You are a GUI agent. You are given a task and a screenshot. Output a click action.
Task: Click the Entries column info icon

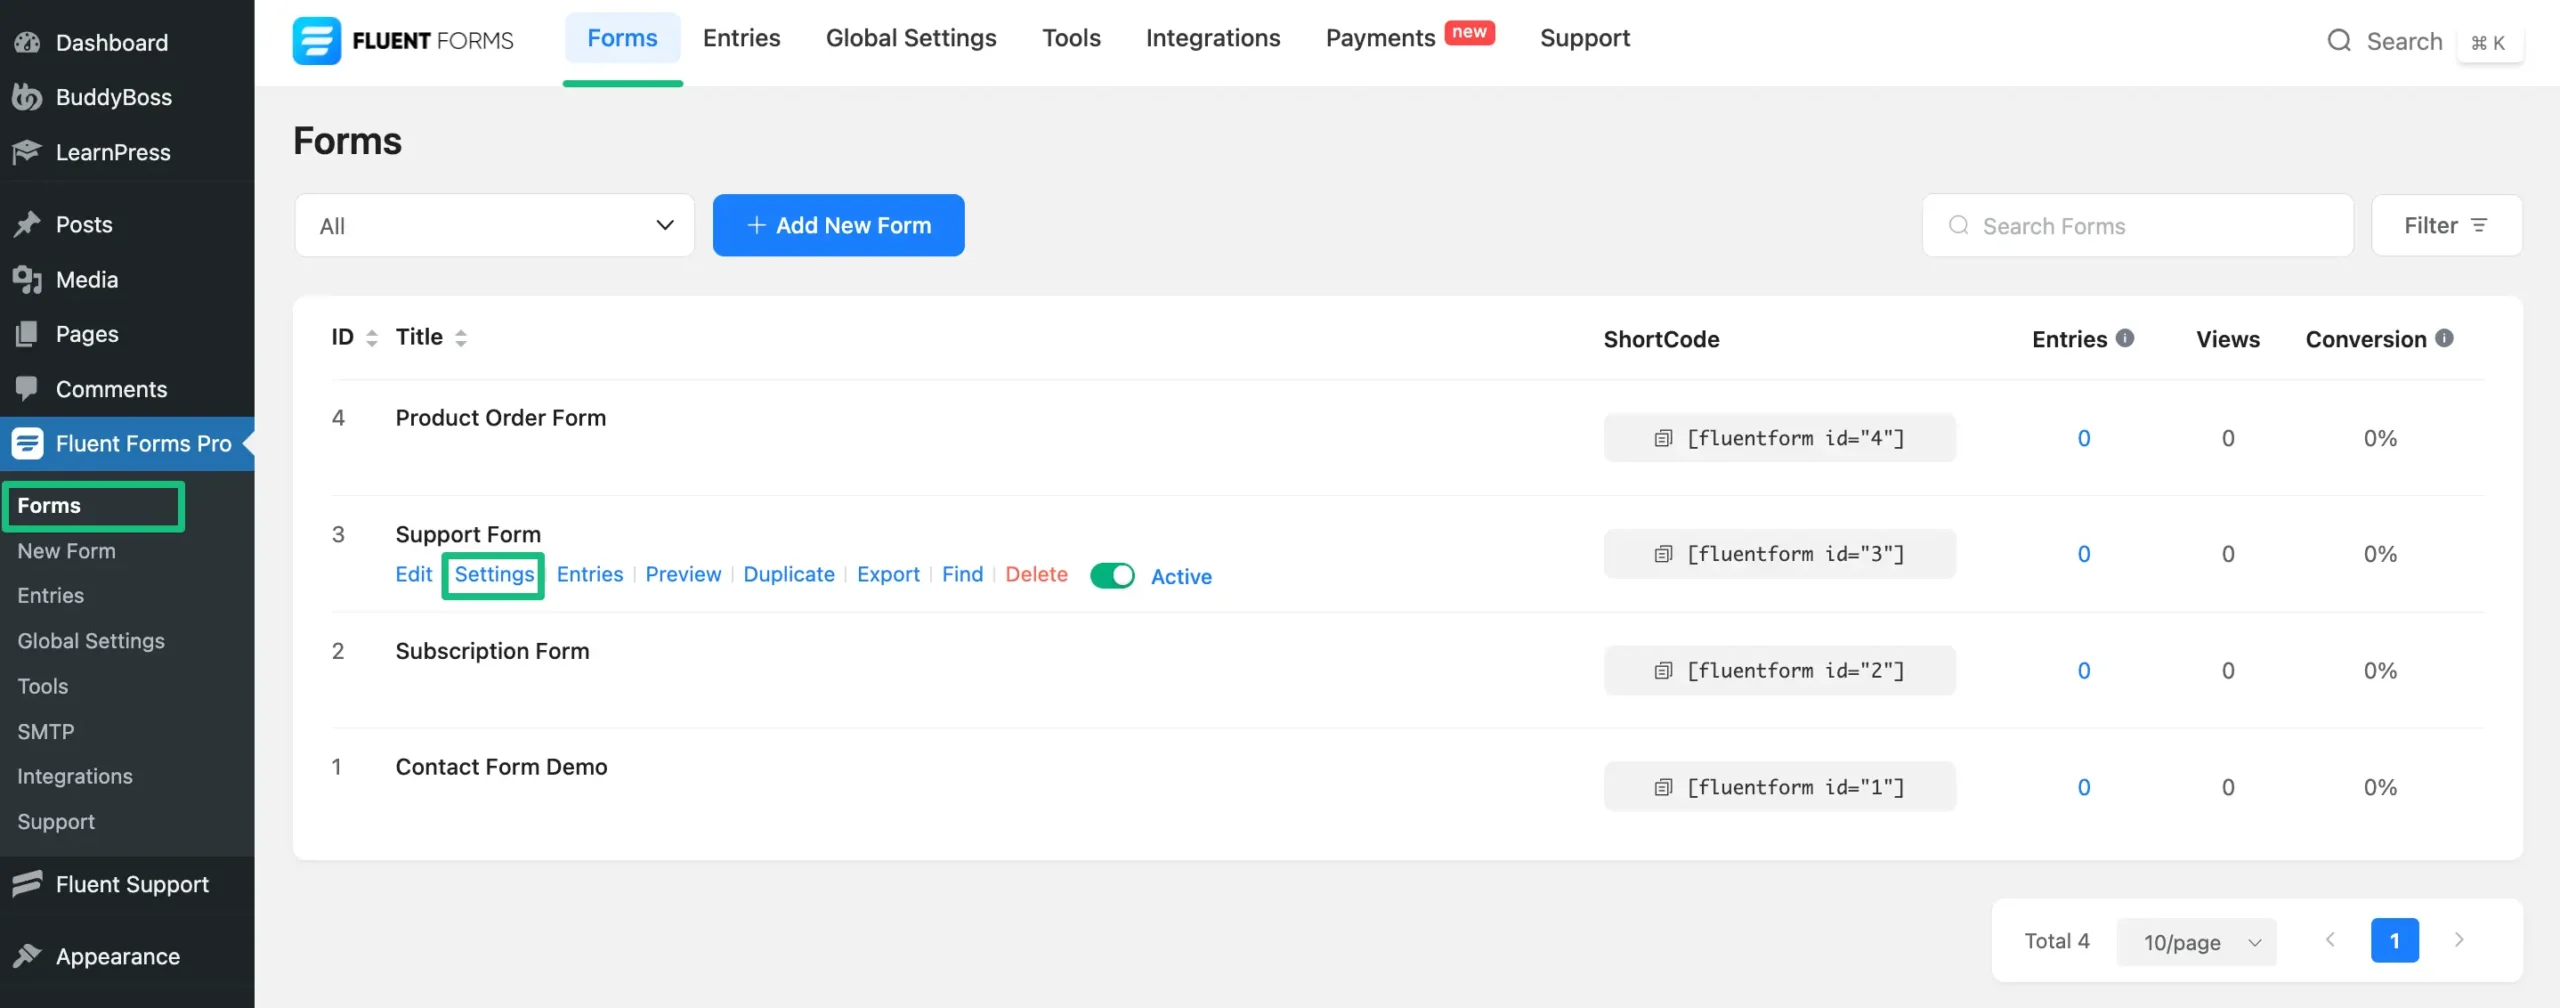pos(2126,338)
